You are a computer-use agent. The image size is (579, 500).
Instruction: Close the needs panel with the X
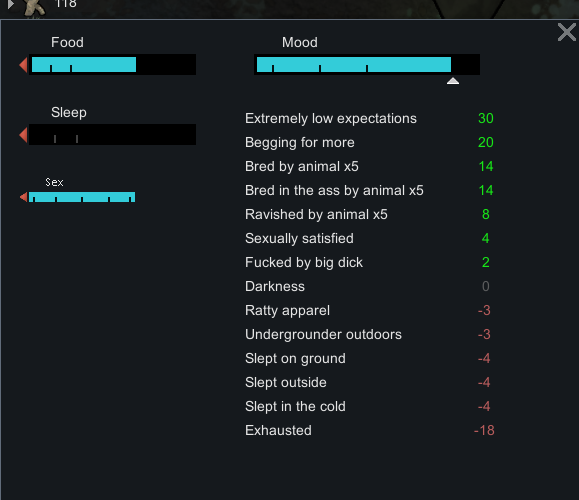(x=566, y=32)
